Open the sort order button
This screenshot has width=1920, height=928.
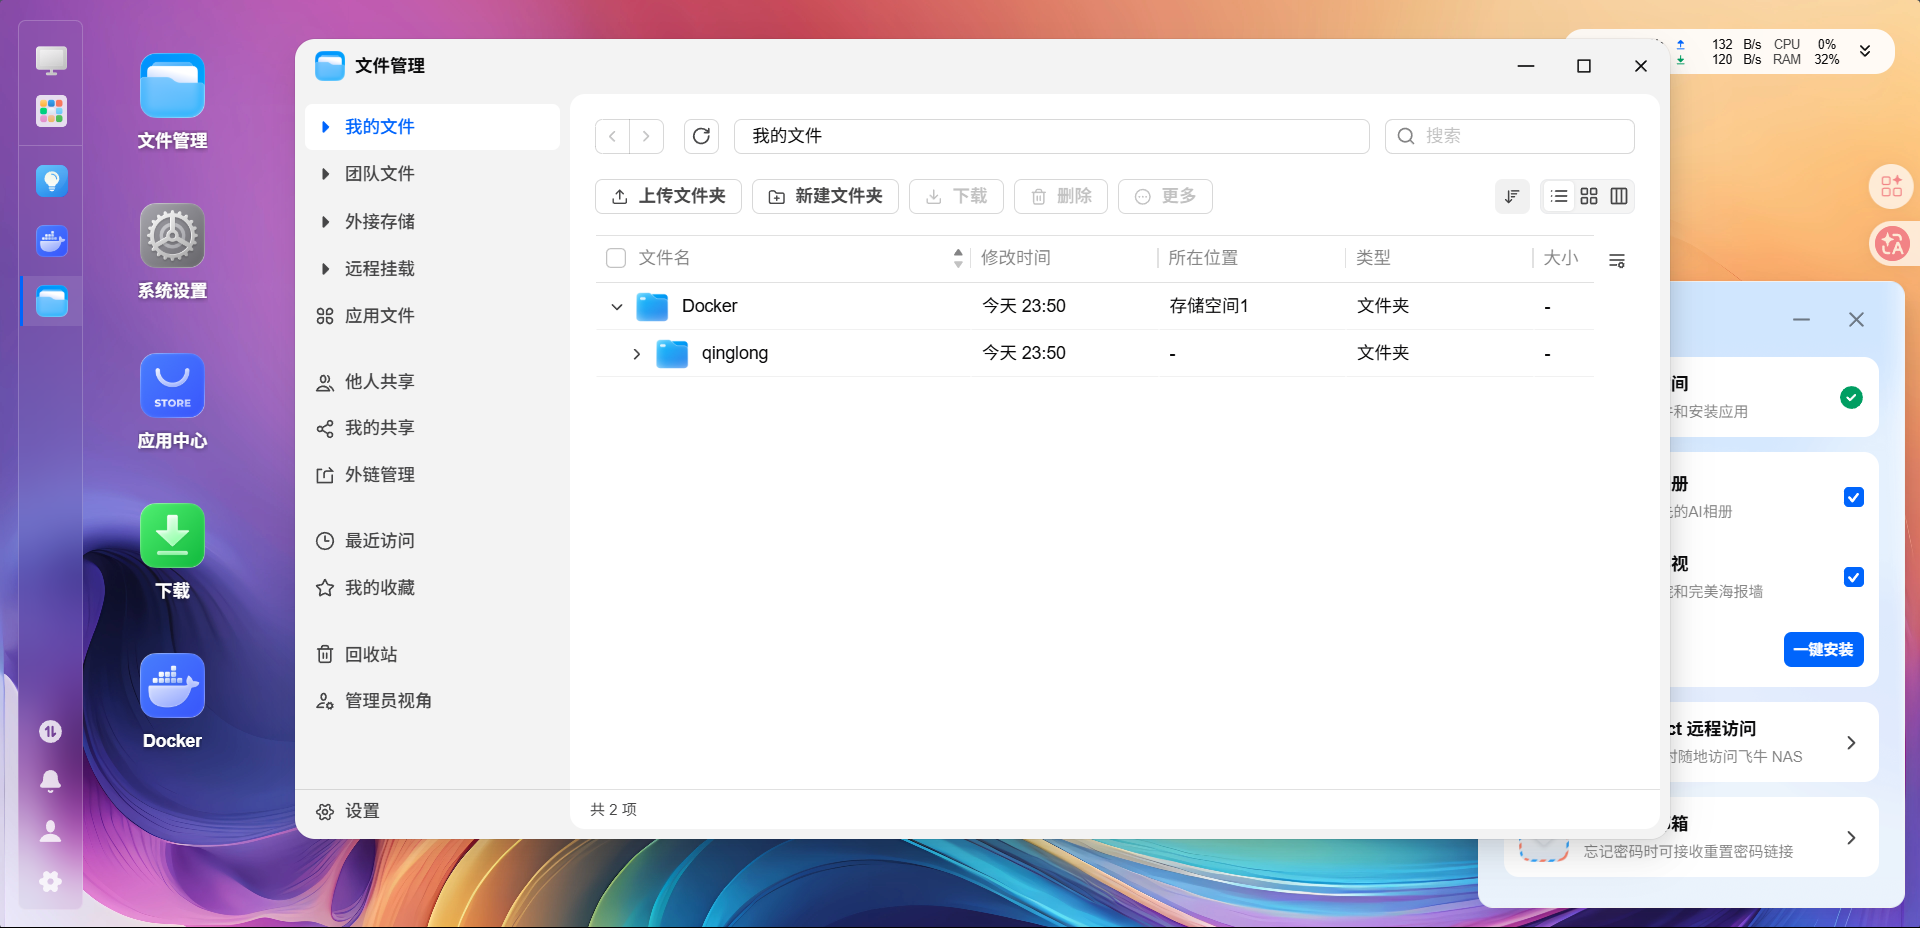point(1512,196)
